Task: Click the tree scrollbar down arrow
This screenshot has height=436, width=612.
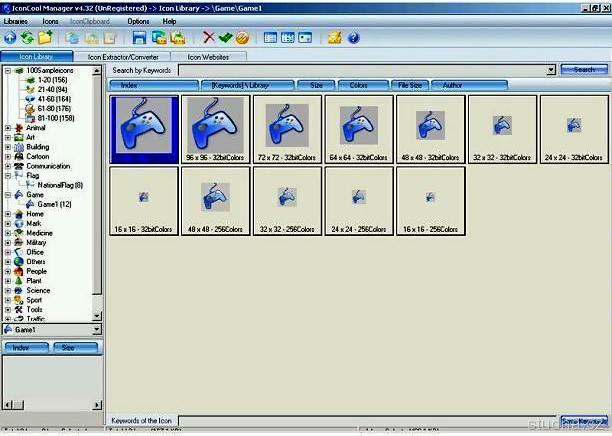Action: (97, 316)
